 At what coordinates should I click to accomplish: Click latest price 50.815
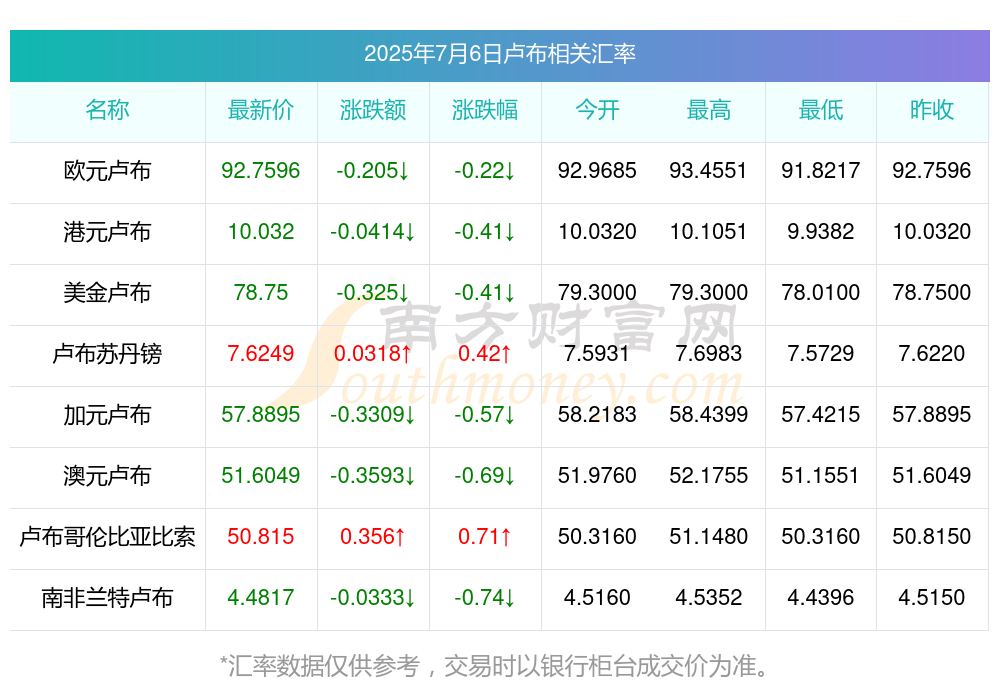[261, 537]
